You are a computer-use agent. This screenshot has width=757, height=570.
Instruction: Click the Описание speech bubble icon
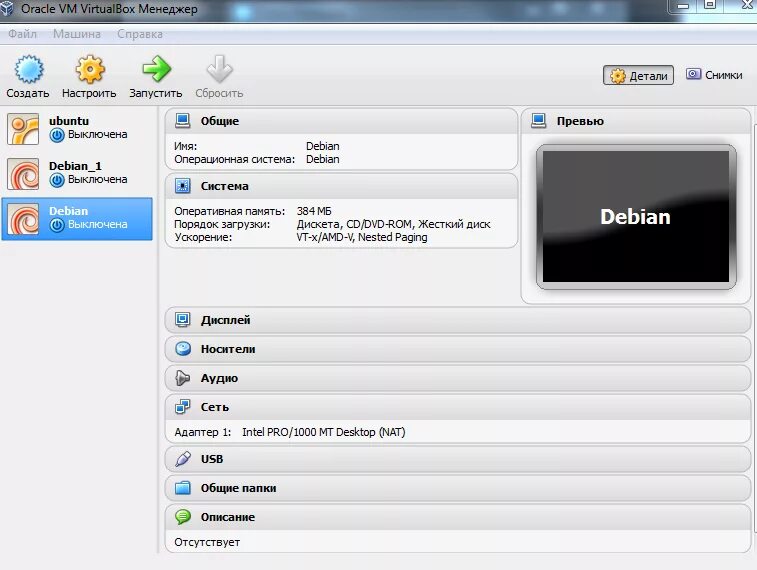coord(183,517)
